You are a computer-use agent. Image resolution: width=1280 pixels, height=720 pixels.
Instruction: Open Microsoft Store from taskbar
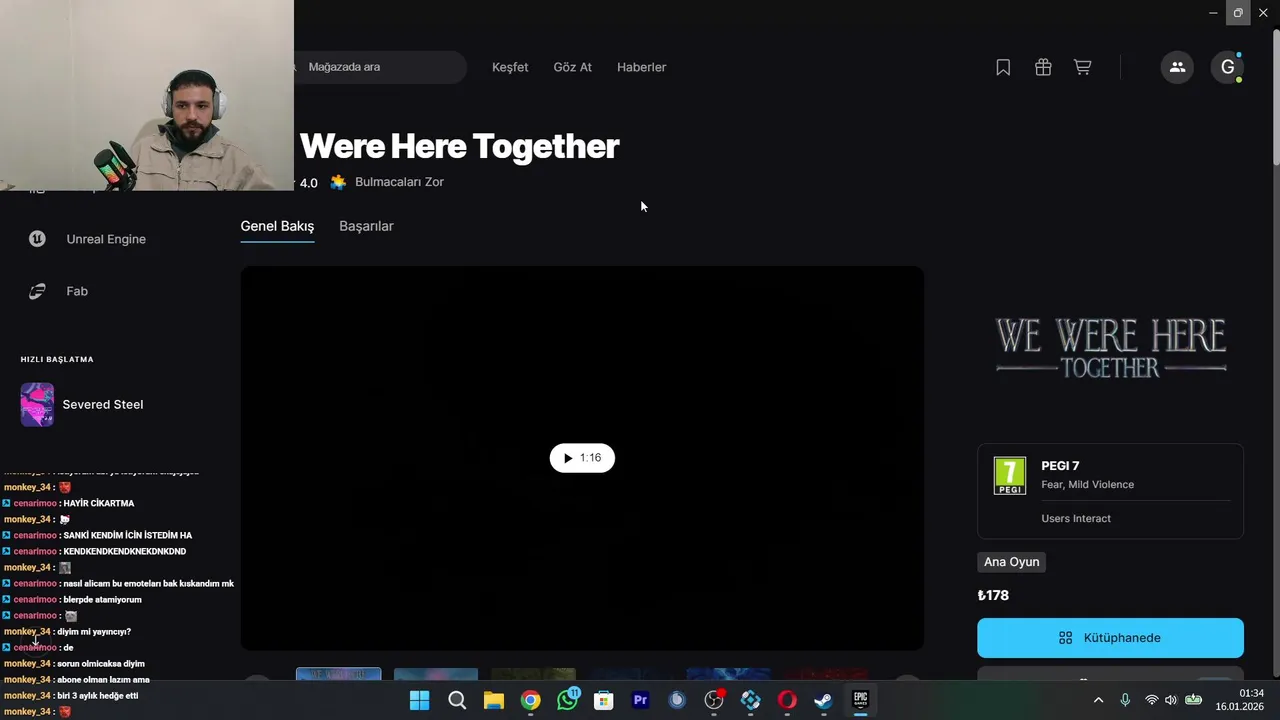(603, 700)
